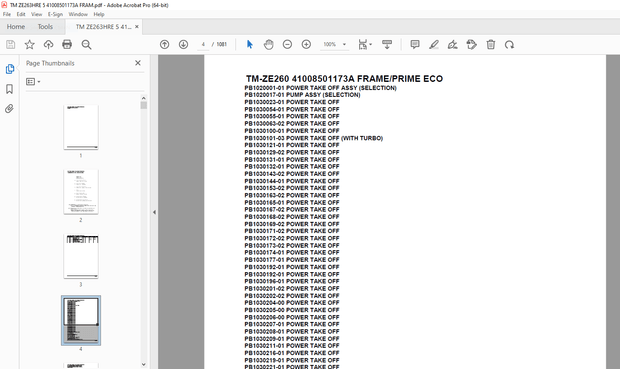Open fit page options icon
Image resolution: width=620 pixels, height=369 pixels.
365,45
